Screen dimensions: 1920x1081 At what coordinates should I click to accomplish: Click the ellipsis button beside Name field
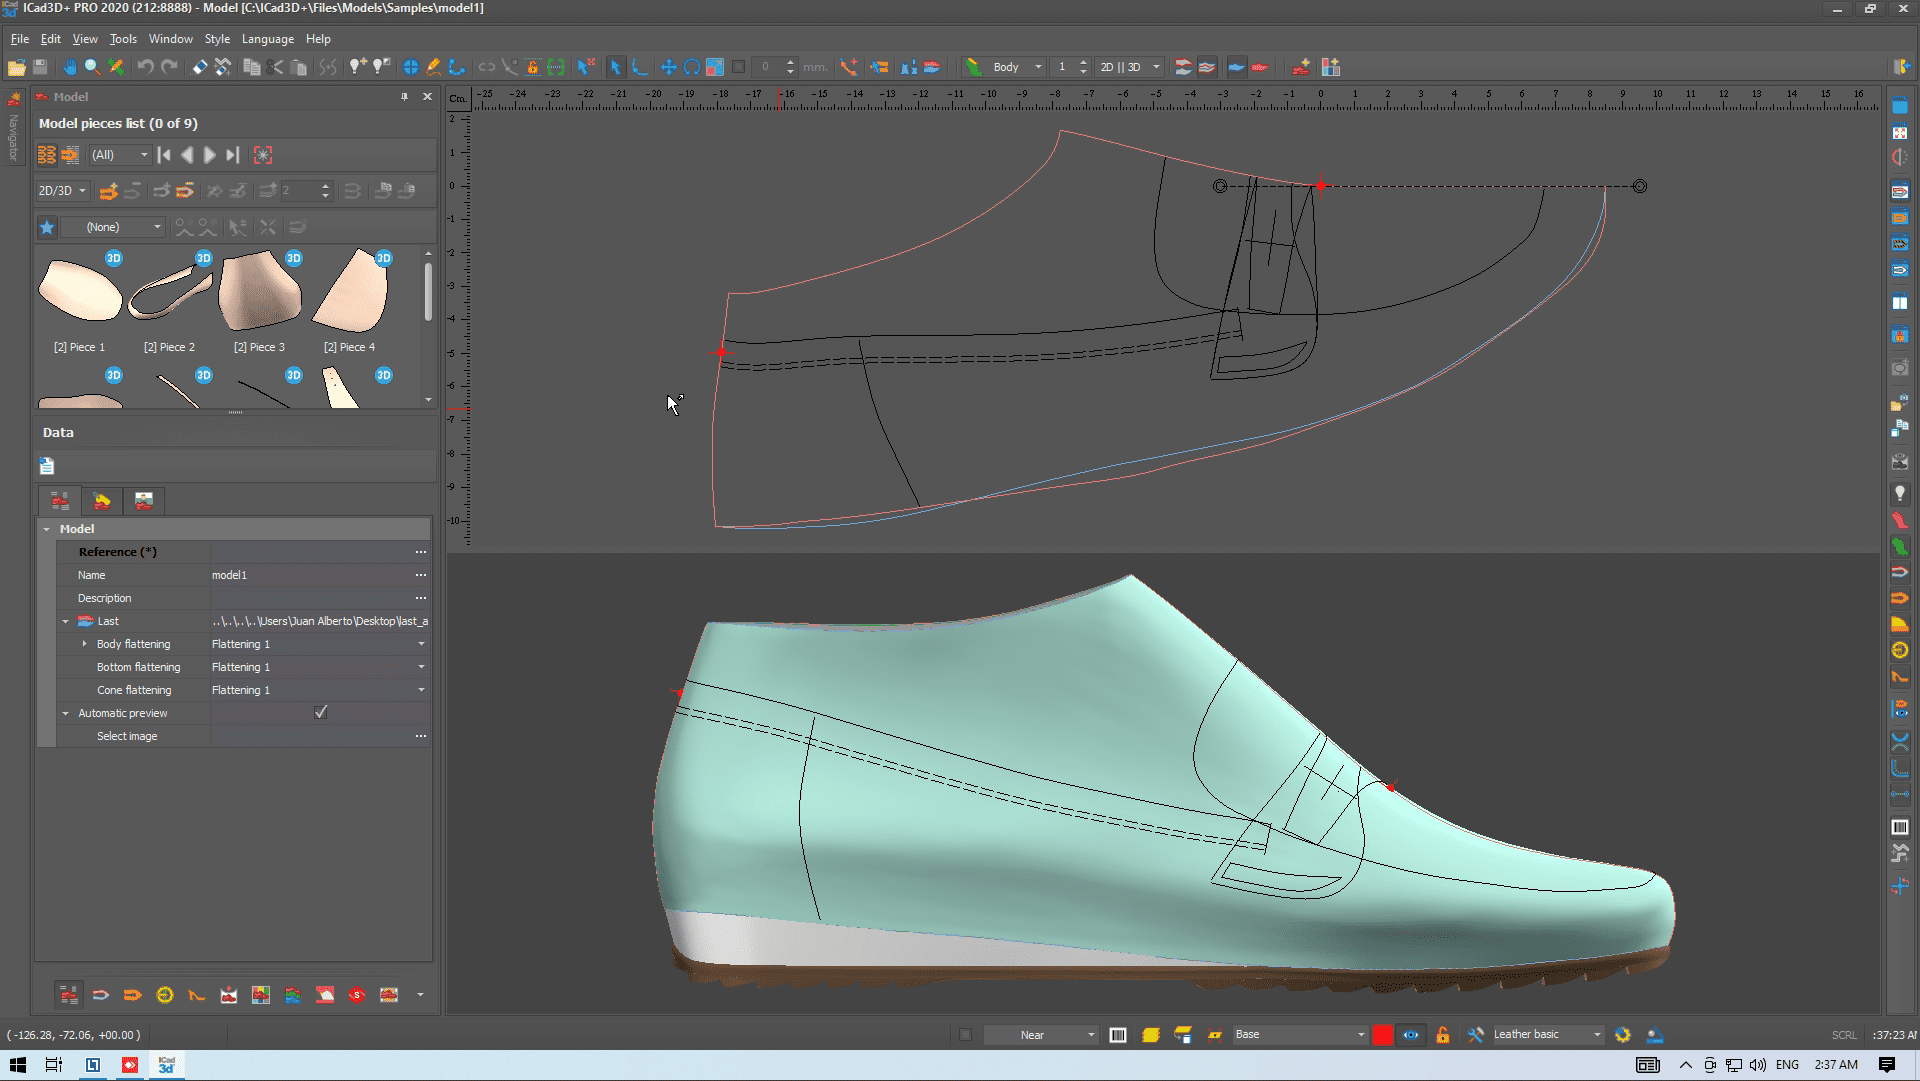pos(421,575)
